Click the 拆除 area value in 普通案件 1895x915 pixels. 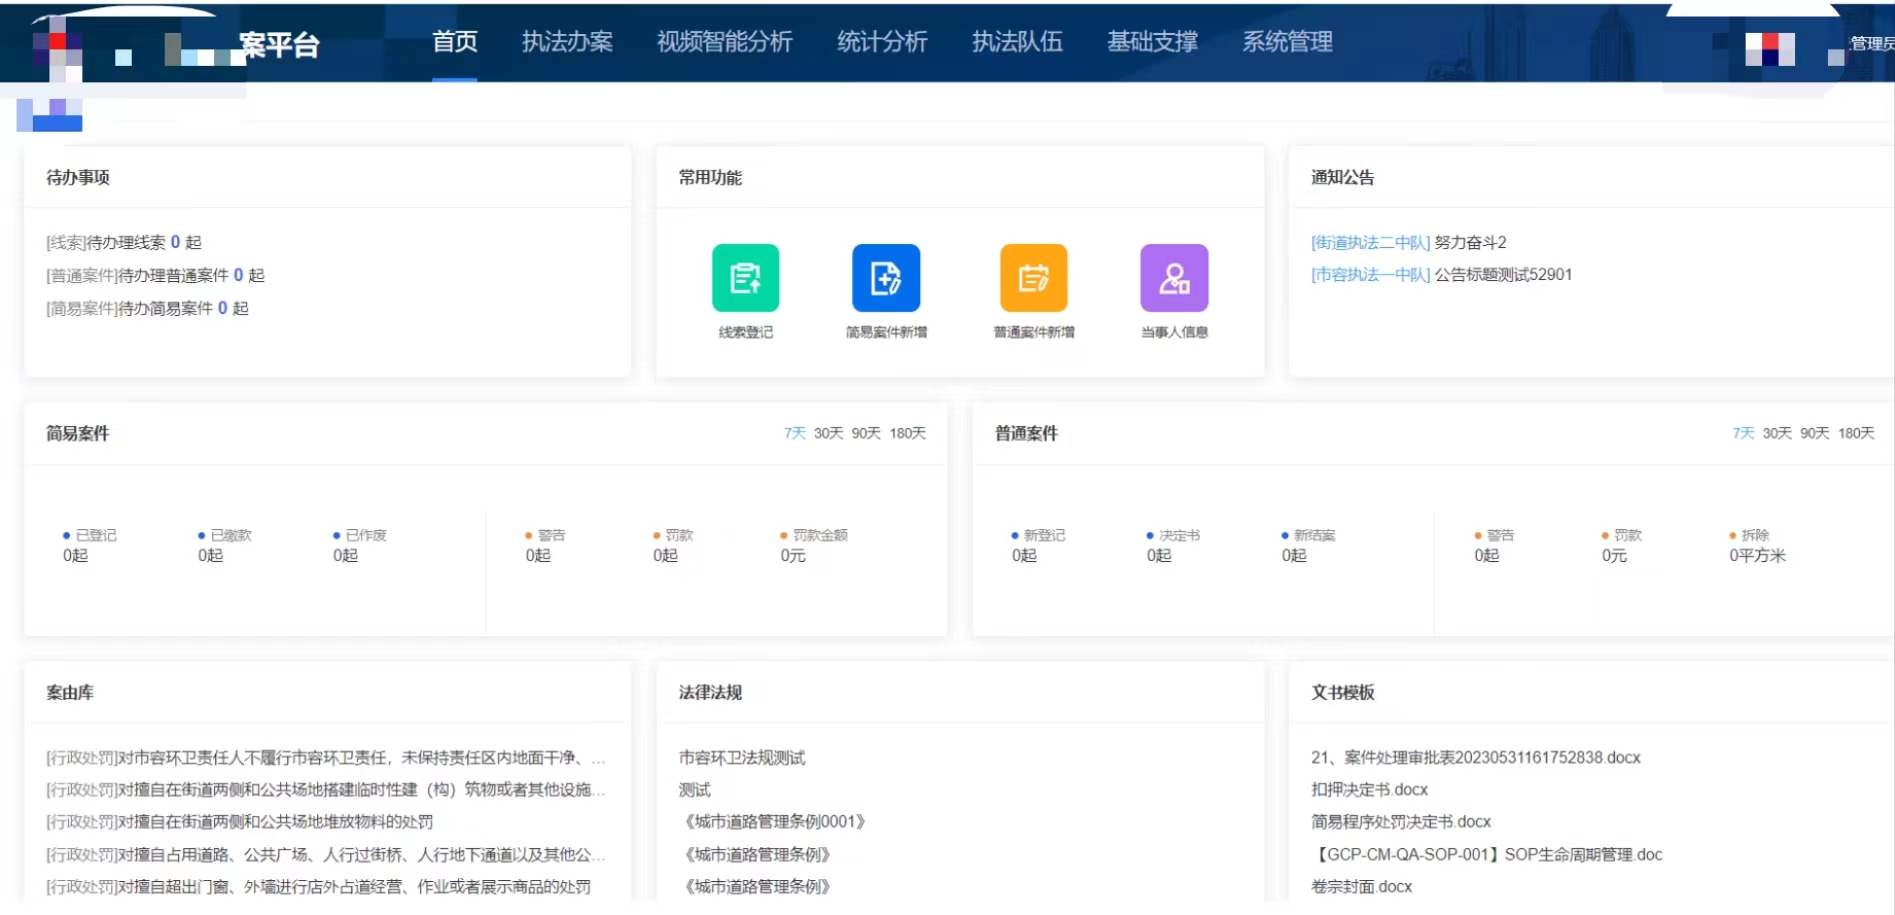pos(1758,556)
